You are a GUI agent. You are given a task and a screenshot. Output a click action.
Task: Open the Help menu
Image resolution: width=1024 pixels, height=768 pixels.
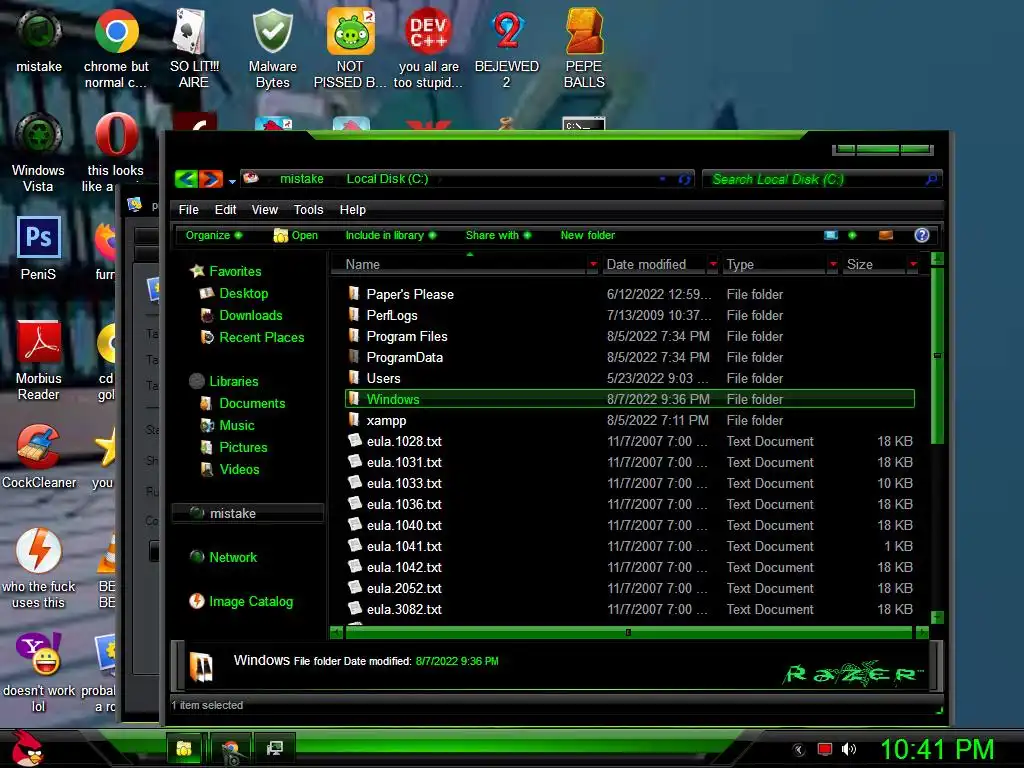pyautogui.click(x=353, y=210)
